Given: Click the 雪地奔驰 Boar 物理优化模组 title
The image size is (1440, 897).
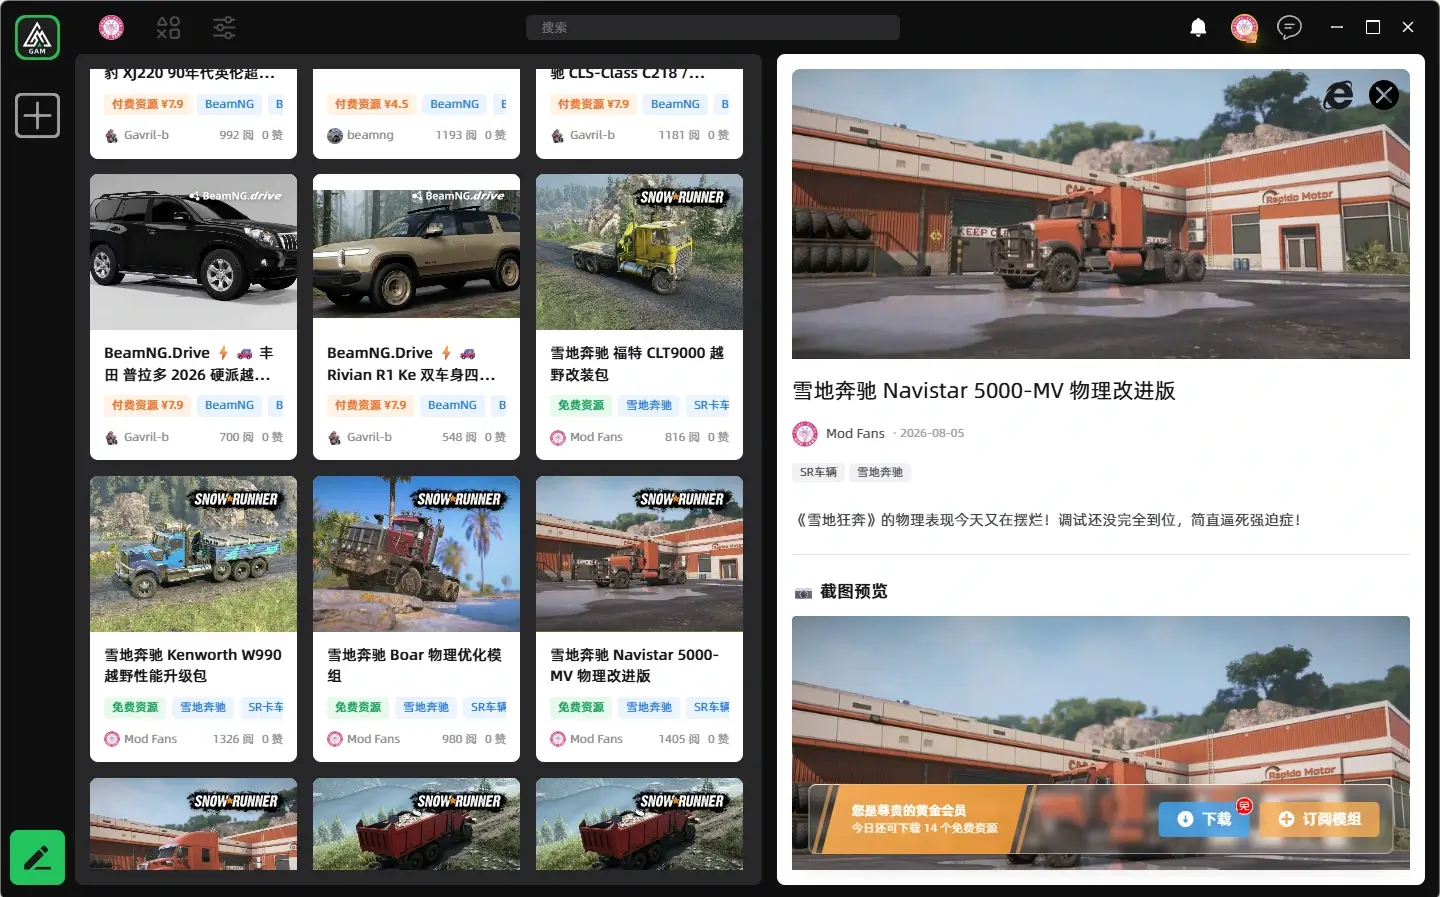Looking at the screenshot, I should [416, 665].
